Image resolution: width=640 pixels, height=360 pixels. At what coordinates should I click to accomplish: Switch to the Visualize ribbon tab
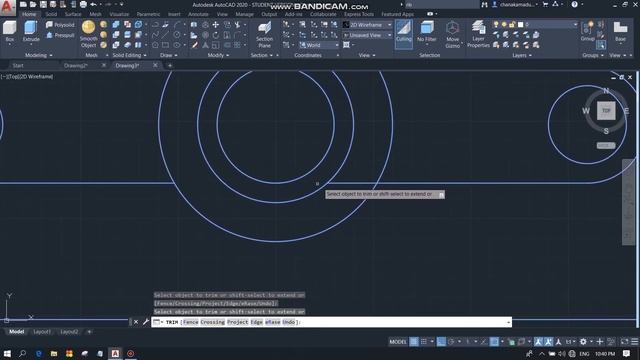click(119, 14)
